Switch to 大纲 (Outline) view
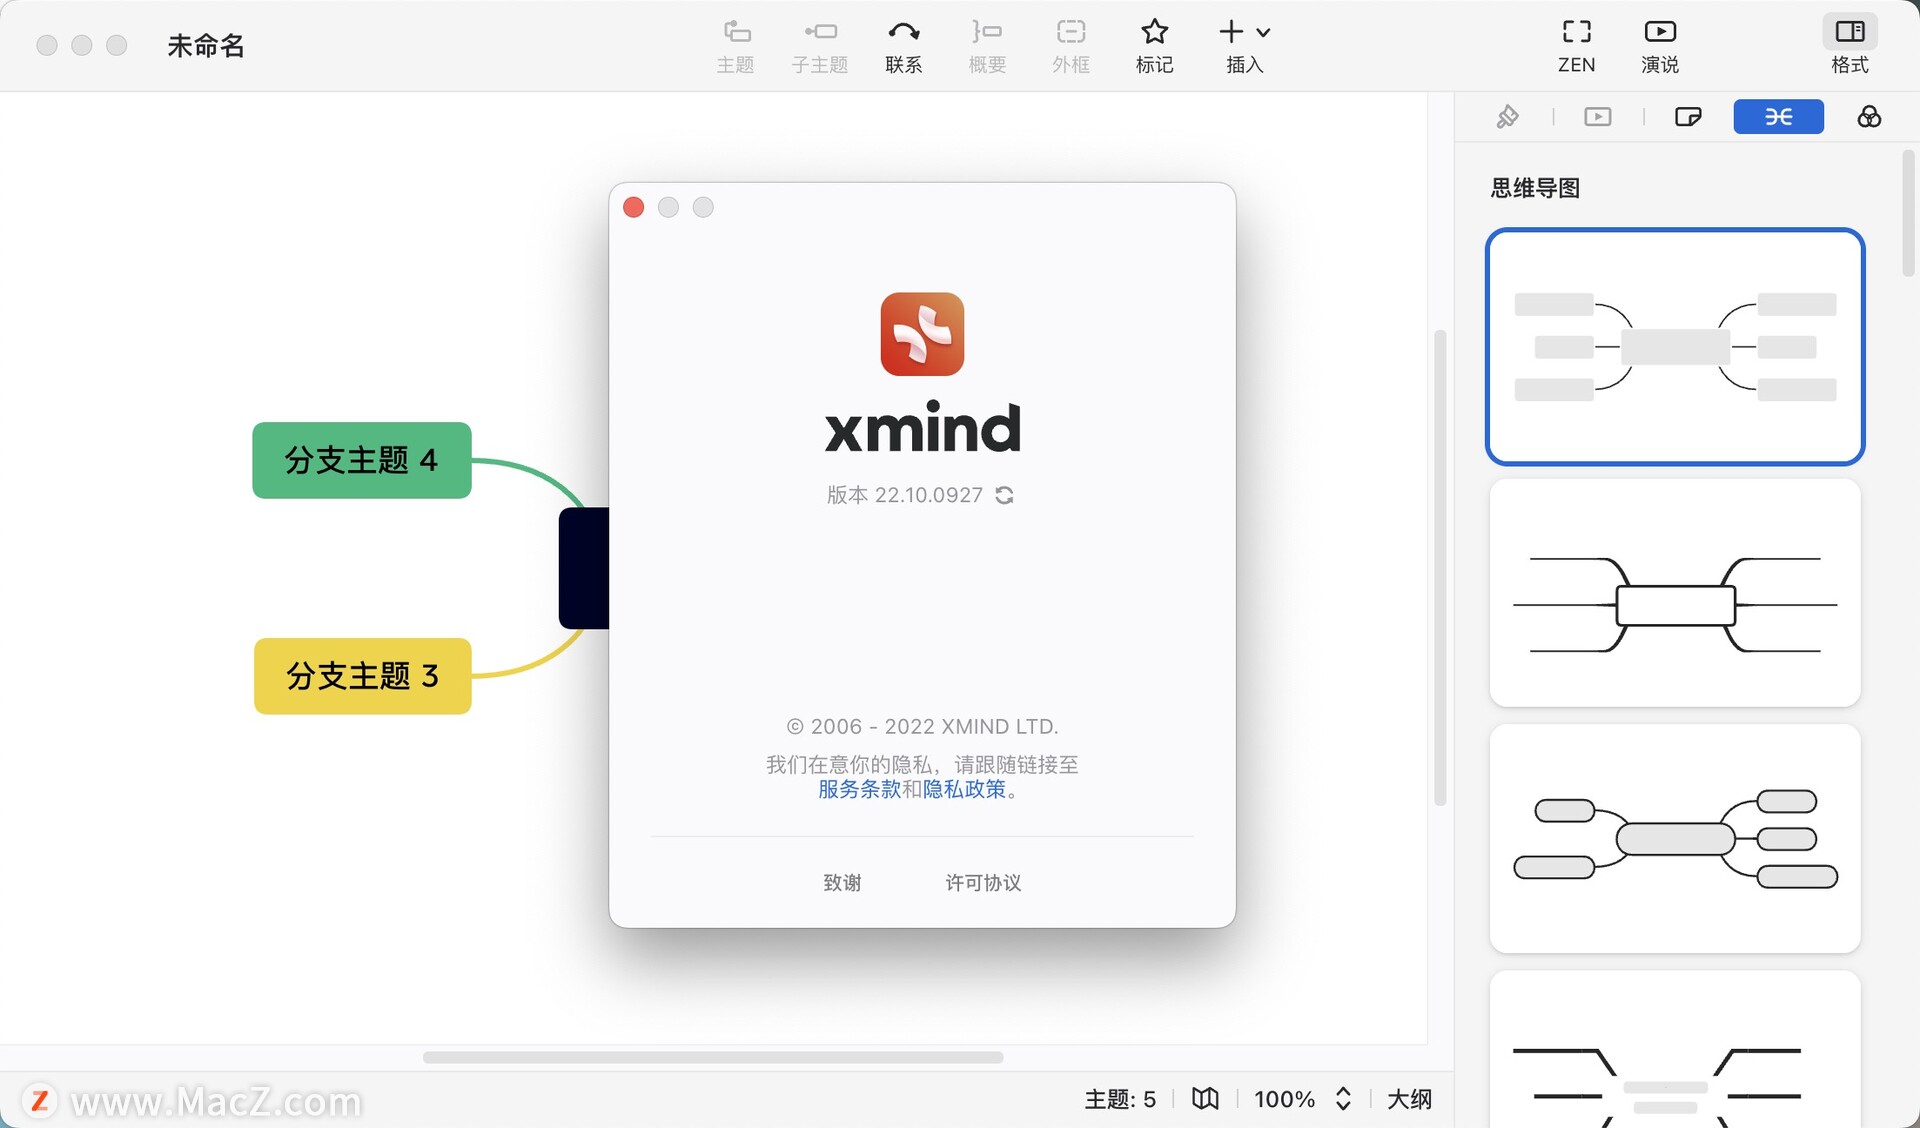The image size is (1920, 1128). tap(1409, 1099)
